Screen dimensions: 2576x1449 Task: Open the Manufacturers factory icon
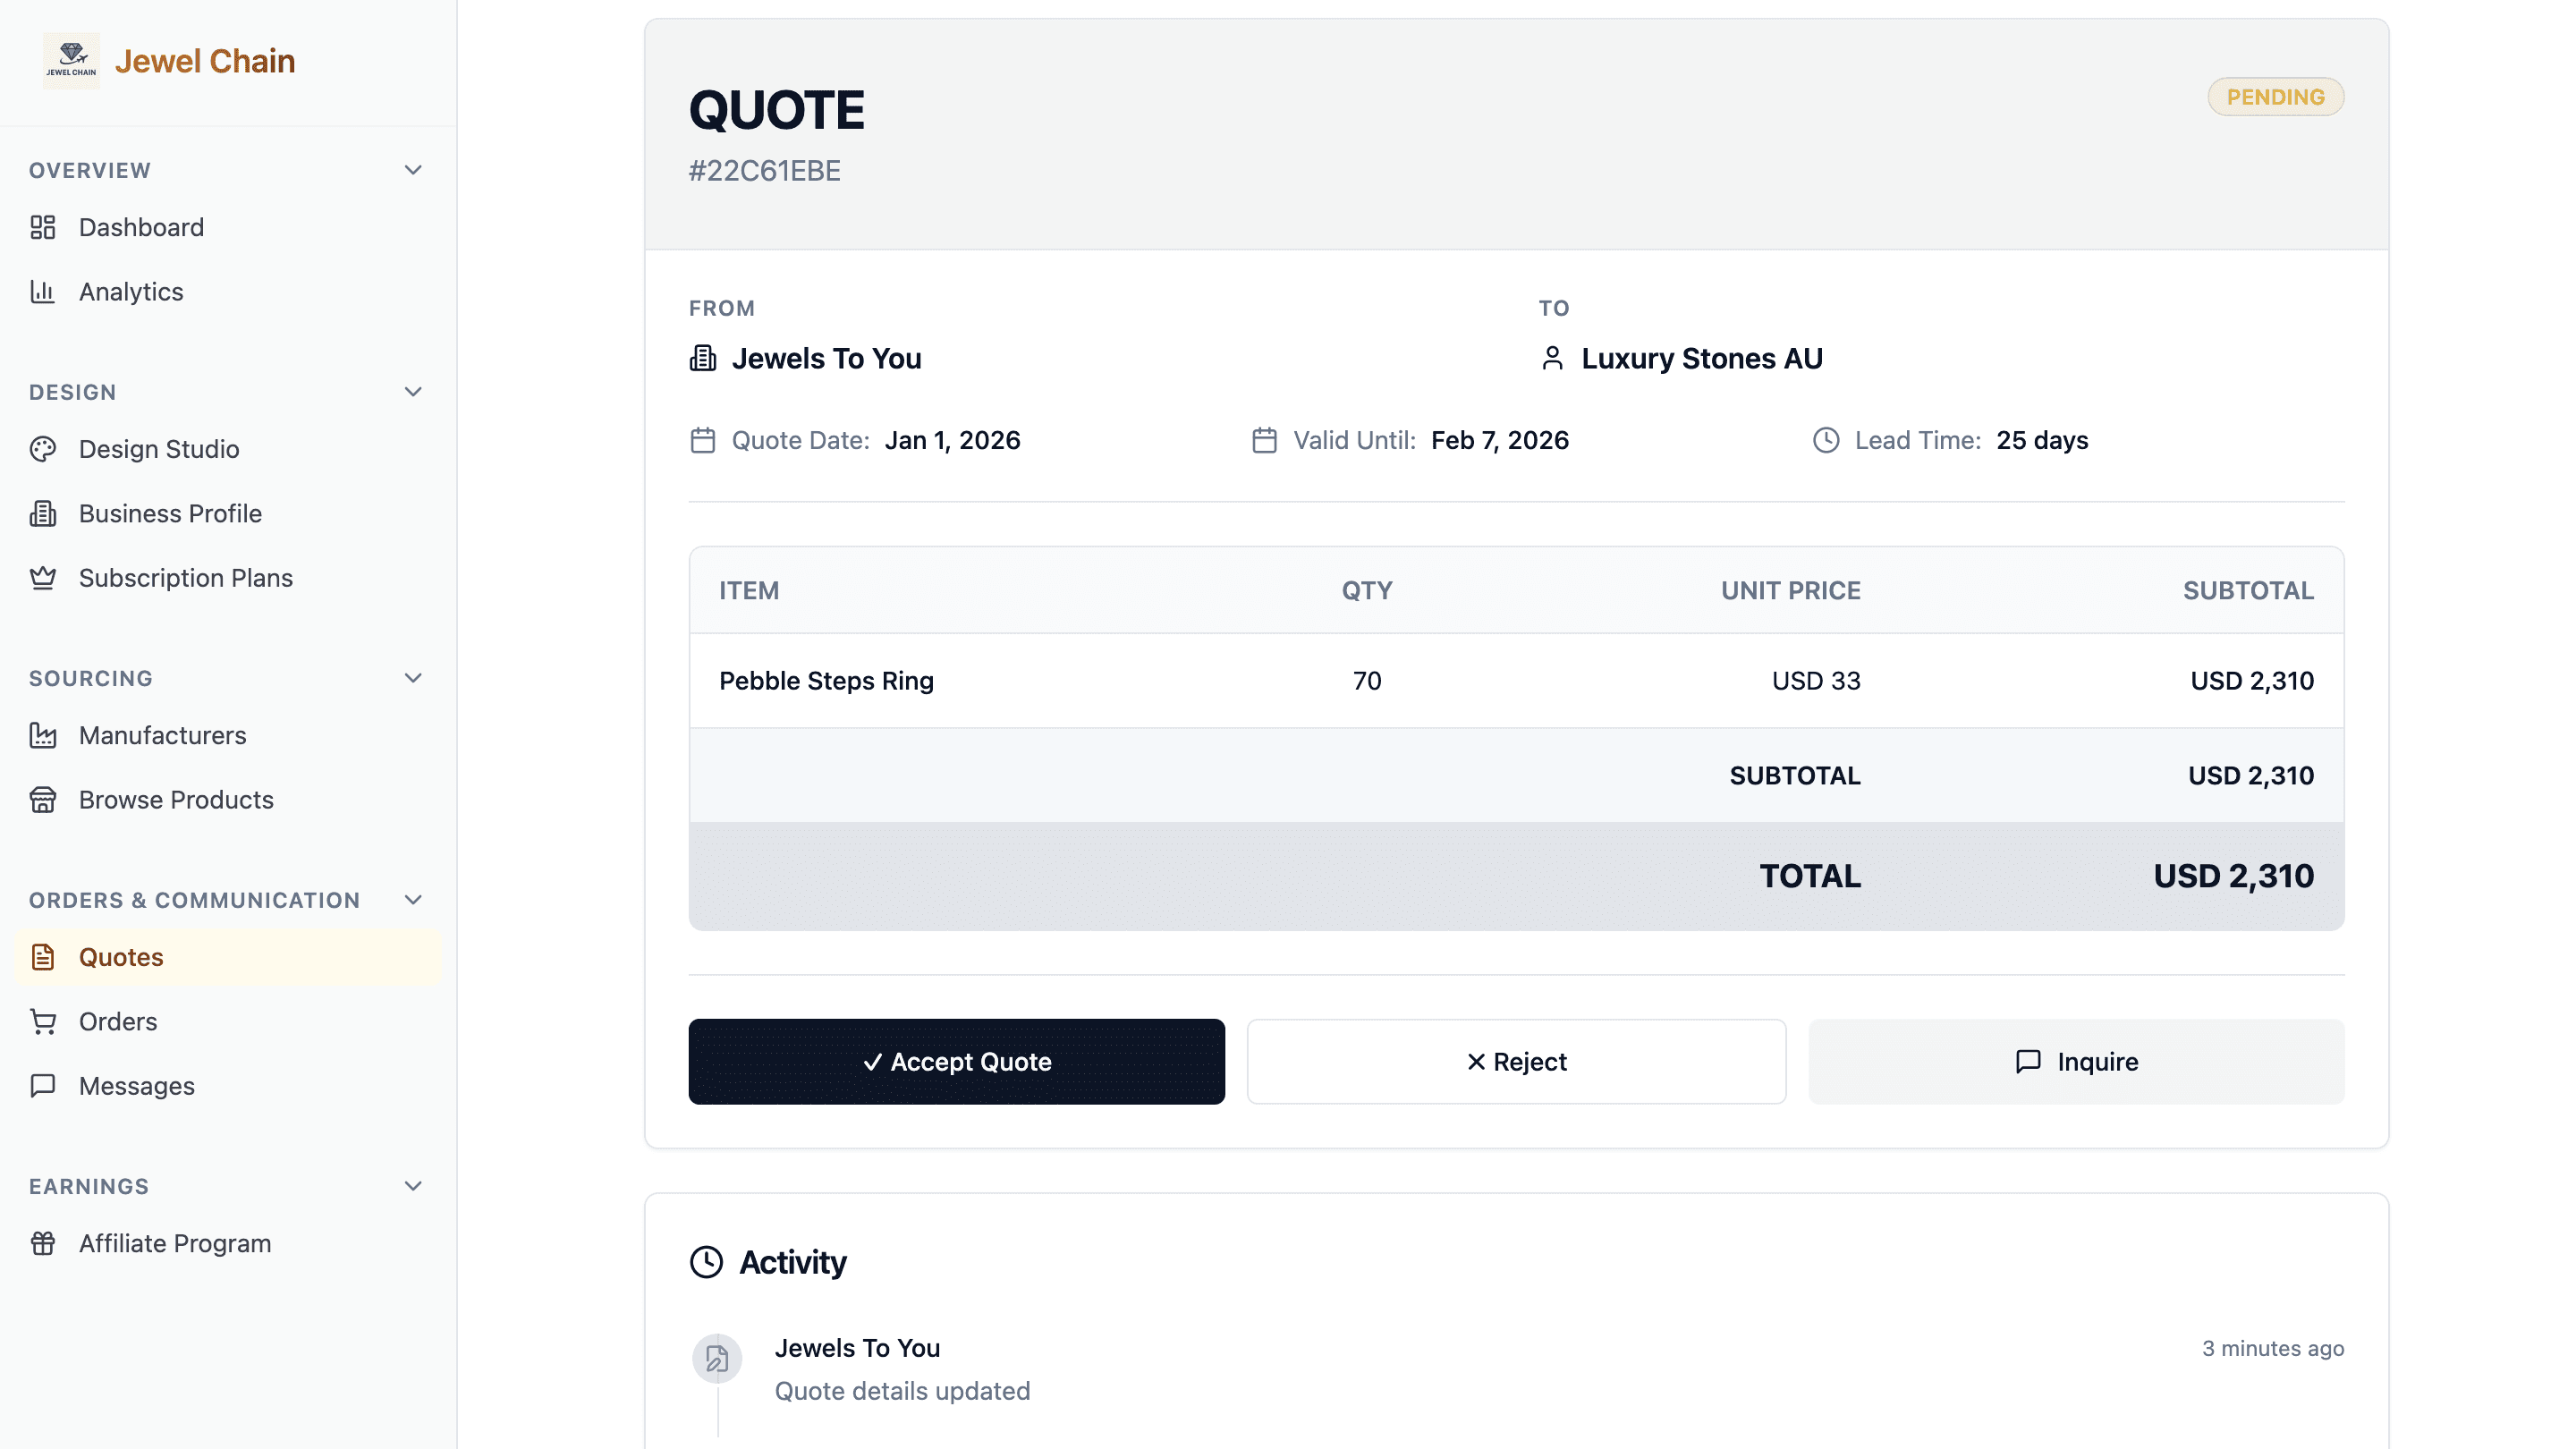point(43,735)
